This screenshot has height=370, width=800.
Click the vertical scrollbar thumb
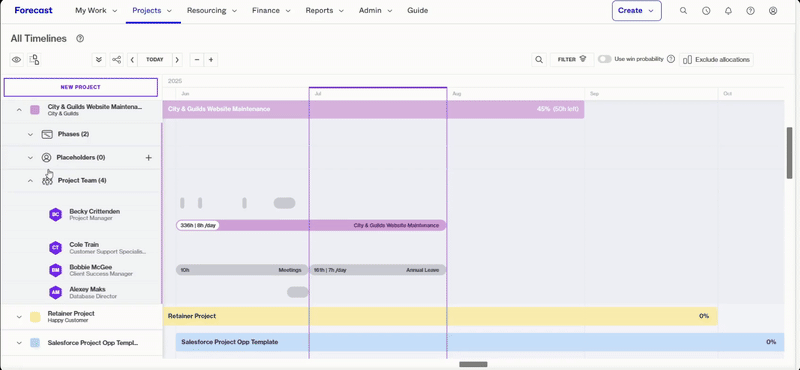tap(789, 152)
